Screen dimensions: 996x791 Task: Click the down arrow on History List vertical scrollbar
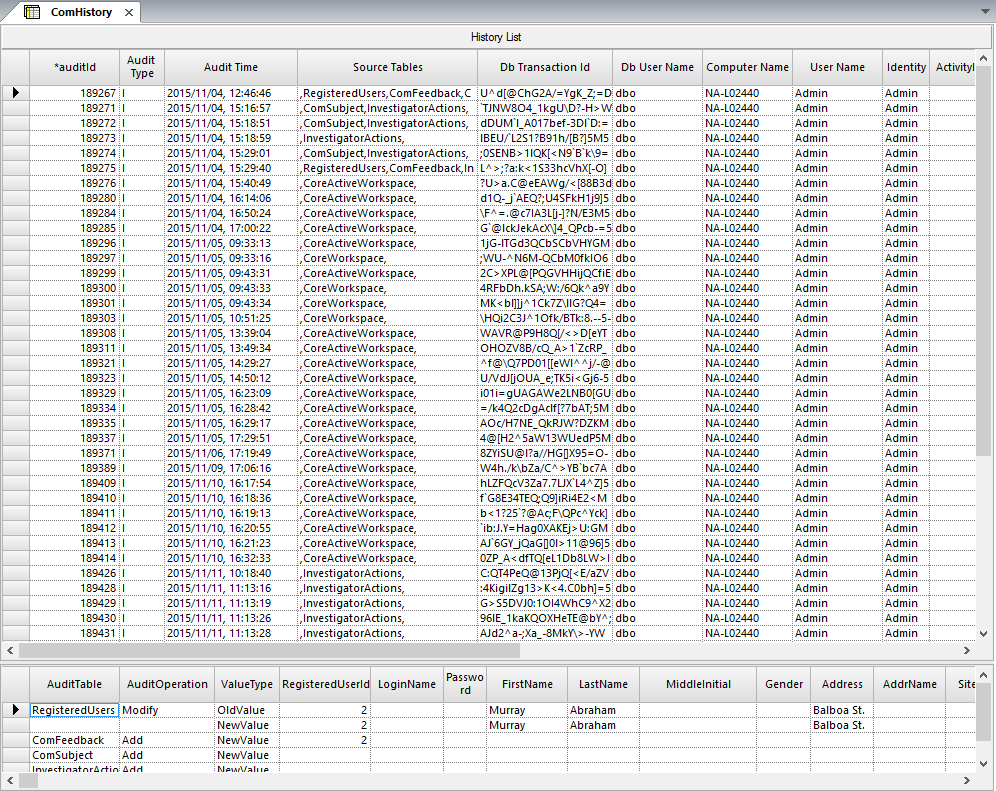(983, 632)
